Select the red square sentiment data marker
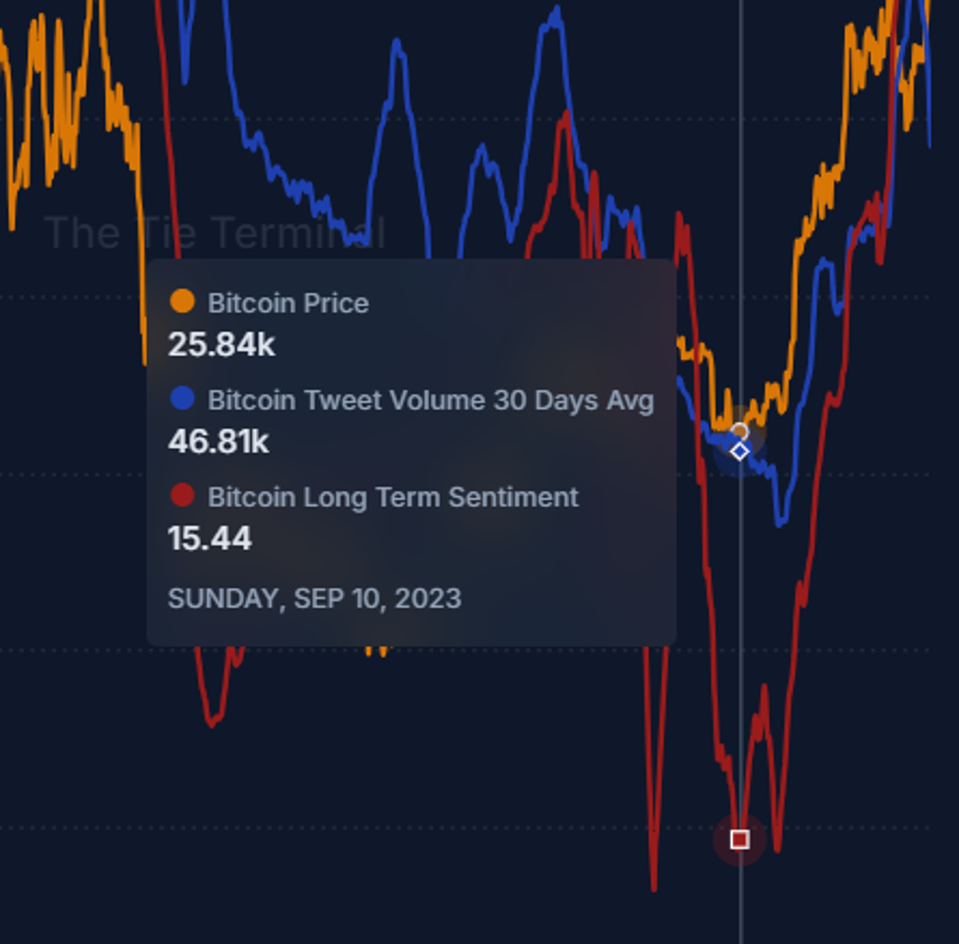Image resolution: width=959 pixels, height=944 pixels. pos(739,839)
